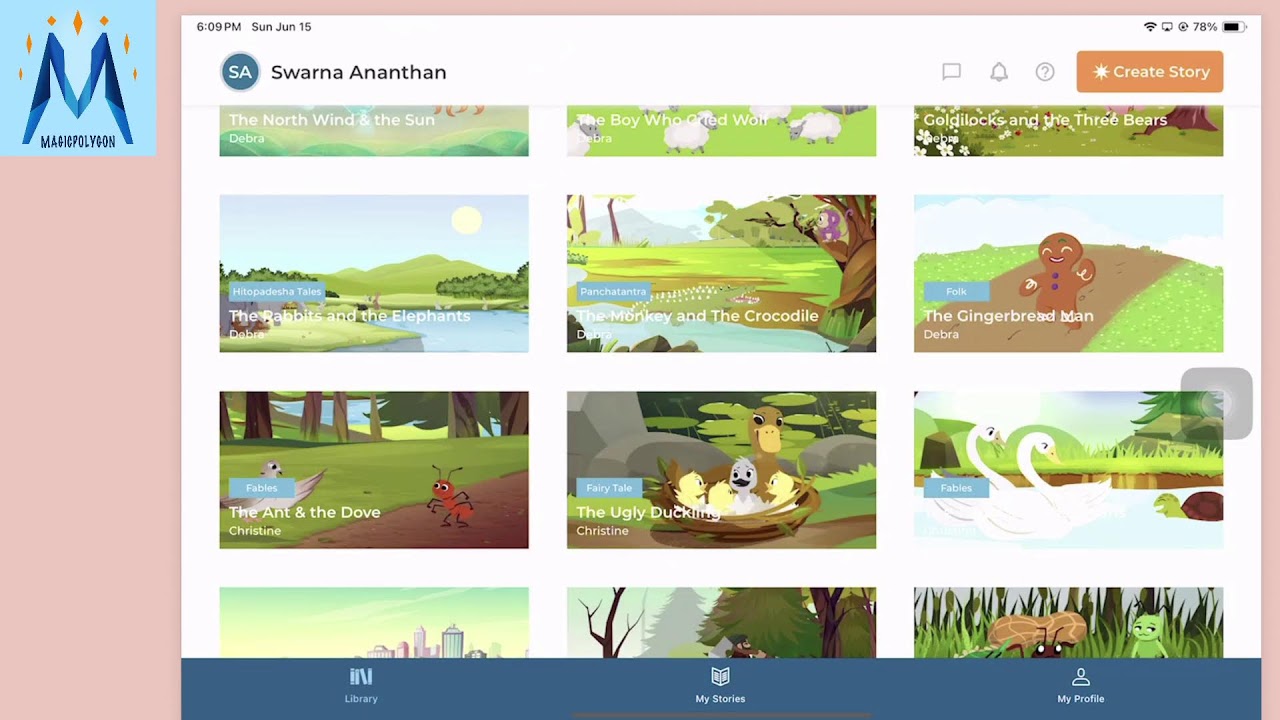The width and height of the screenshot is (1280, 720).
Task: Open The Gingerbread Man story
Action: pos(1068,274)
